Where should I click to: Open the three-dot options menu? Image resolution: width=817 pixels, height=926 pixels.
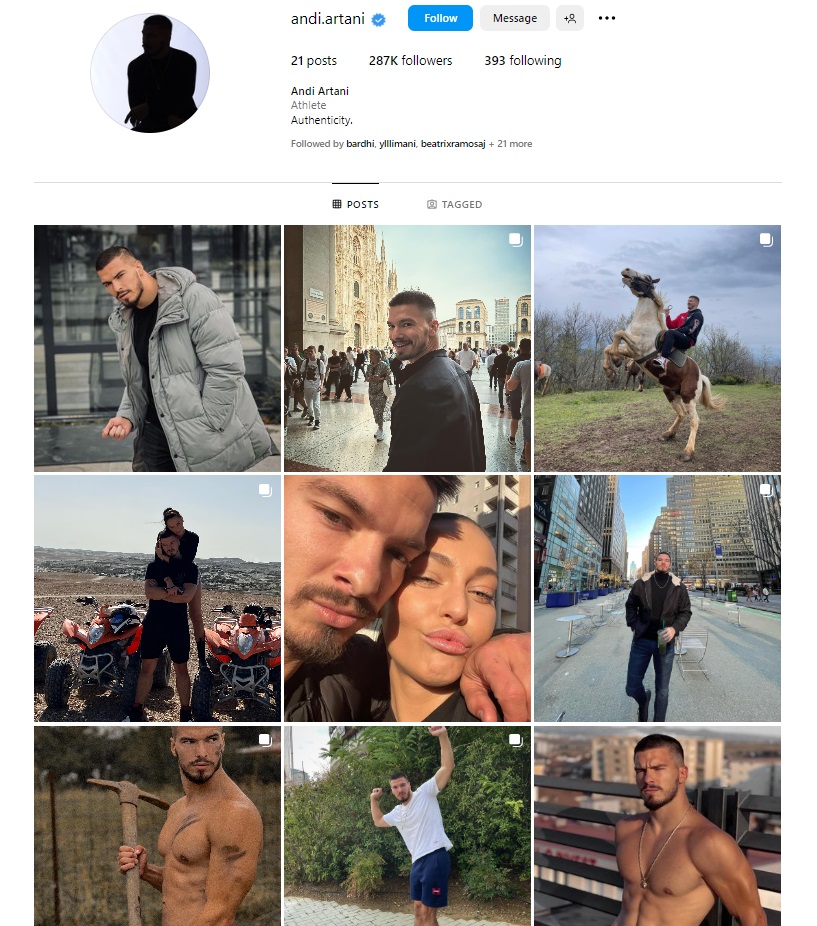[x=607, y=18]
